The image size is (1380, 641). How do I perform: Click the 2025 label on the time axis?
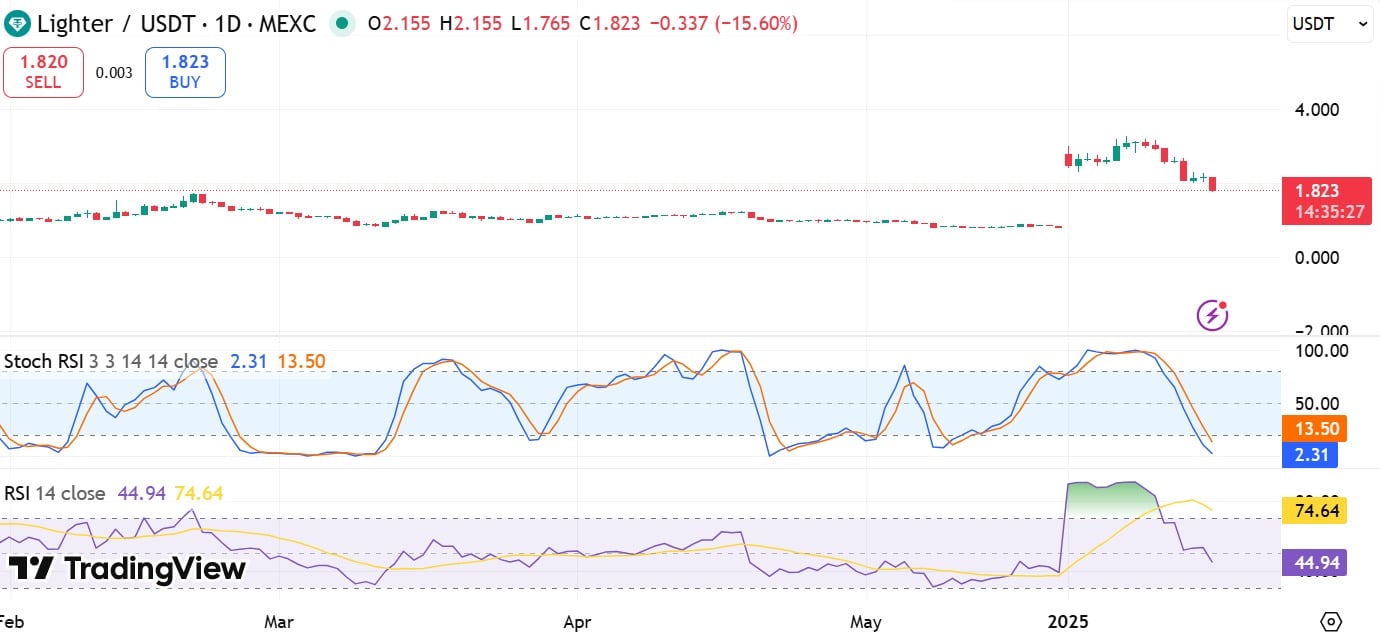(x=1069, y=622)
